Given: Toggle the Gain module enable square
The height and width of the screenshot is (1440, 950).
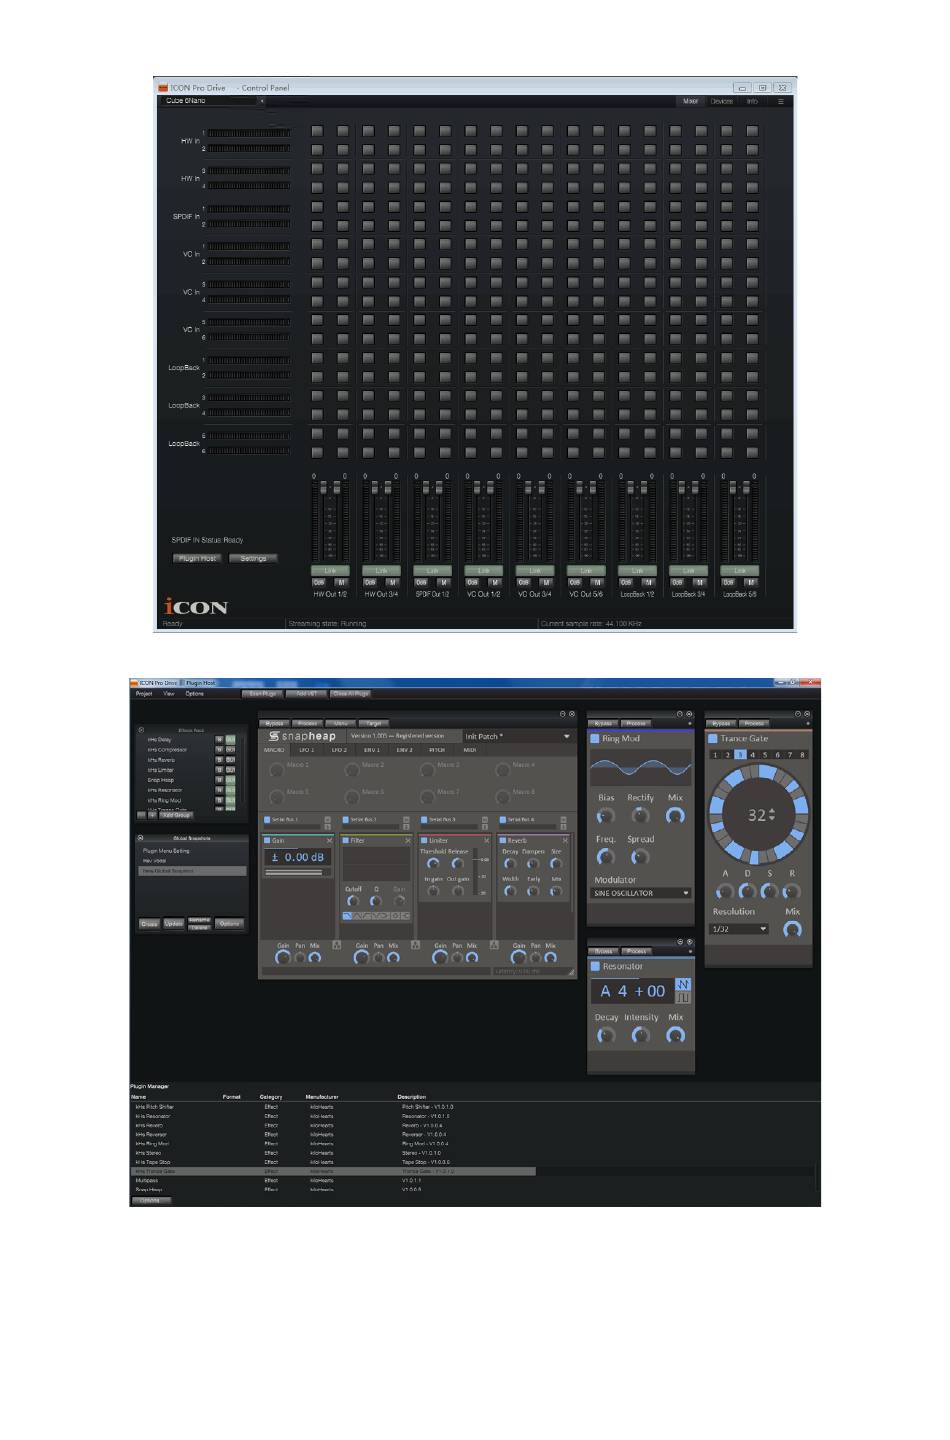Looking at the screenshot, I should click(267, 841).
